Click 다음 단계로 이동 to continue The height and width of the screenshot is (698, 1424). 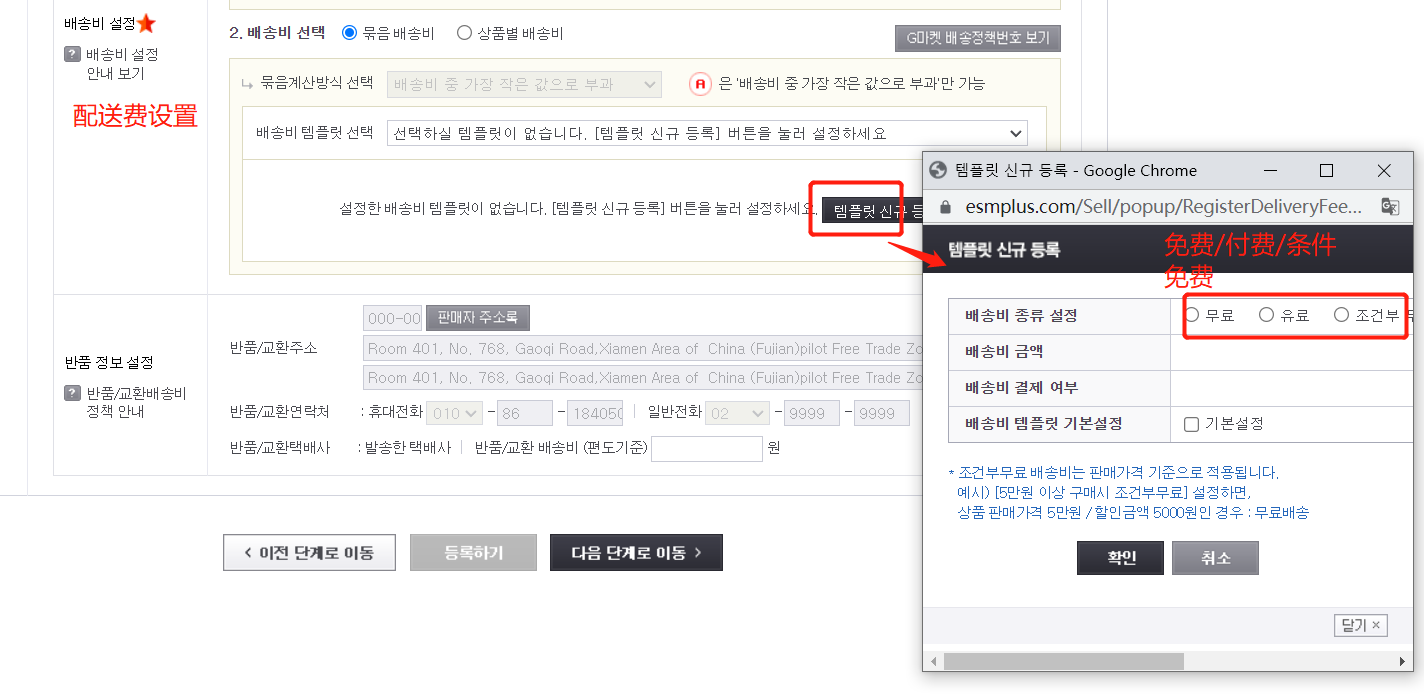(x=636, y=552)
